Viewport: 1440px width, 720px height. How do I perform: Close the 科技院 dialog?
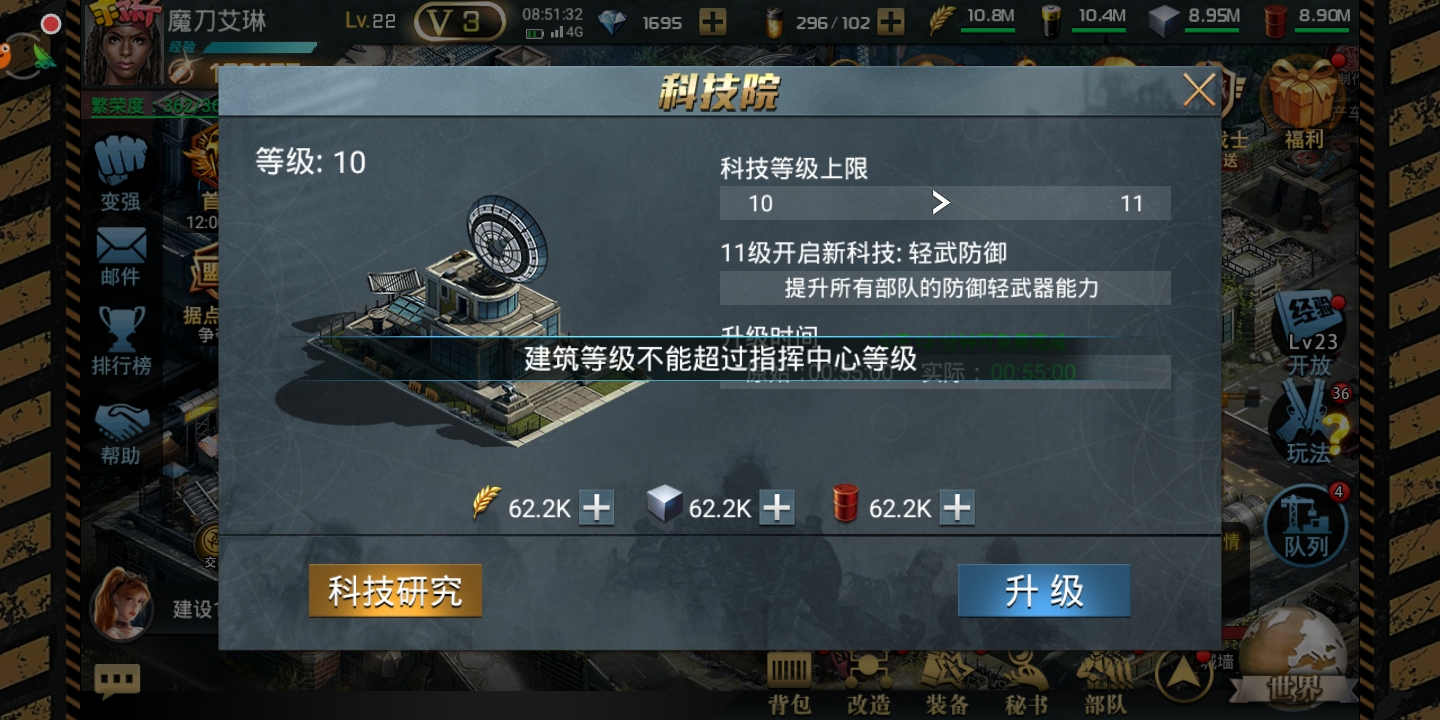point(1199,91)
